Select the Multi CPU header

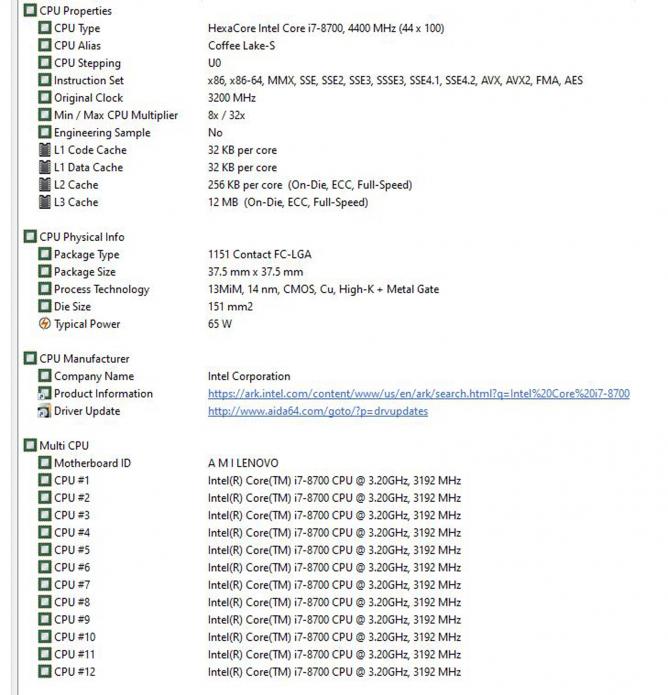pyautogui.click(x=64, y=445)
